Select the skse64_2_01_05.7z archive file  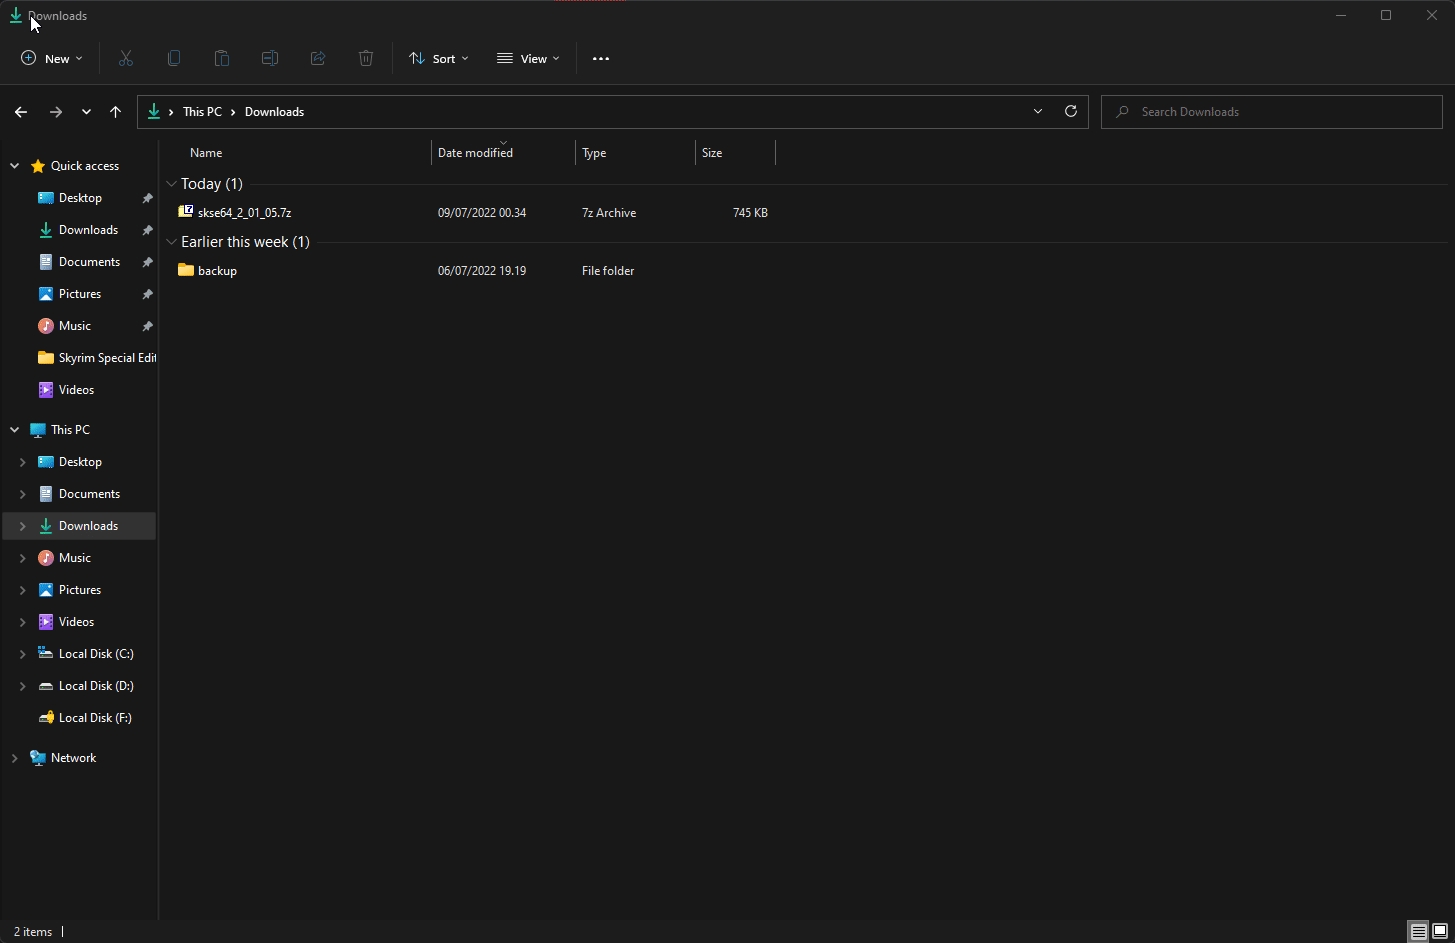(244, 213)
